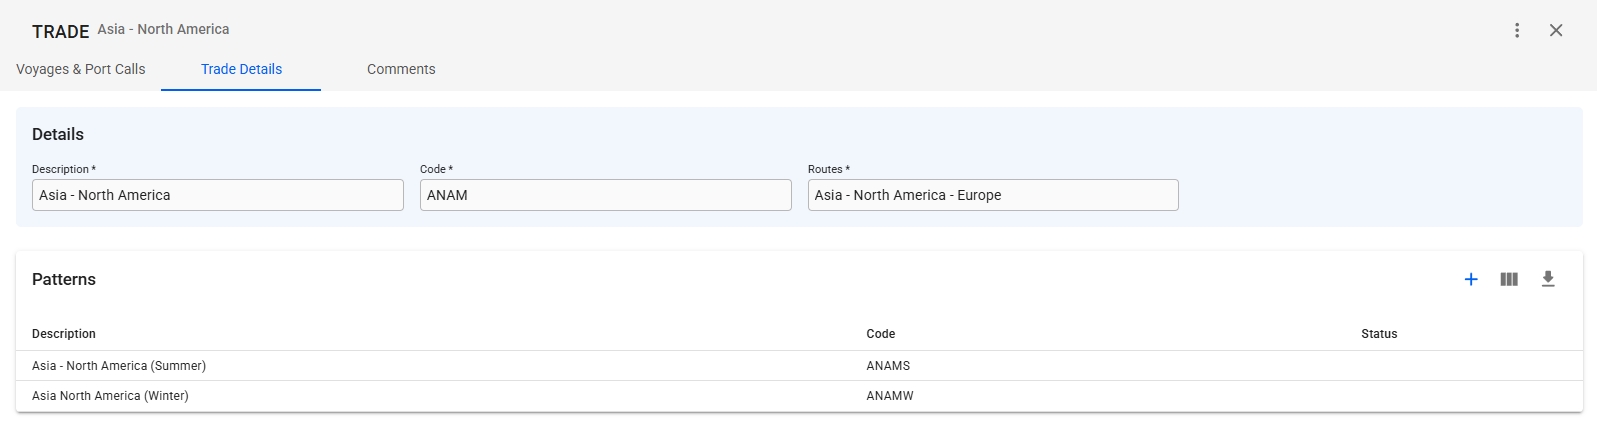This screenshot has width=1597, height=429.
Task: Click the Patterns section heading
Action: pos(64,279)
